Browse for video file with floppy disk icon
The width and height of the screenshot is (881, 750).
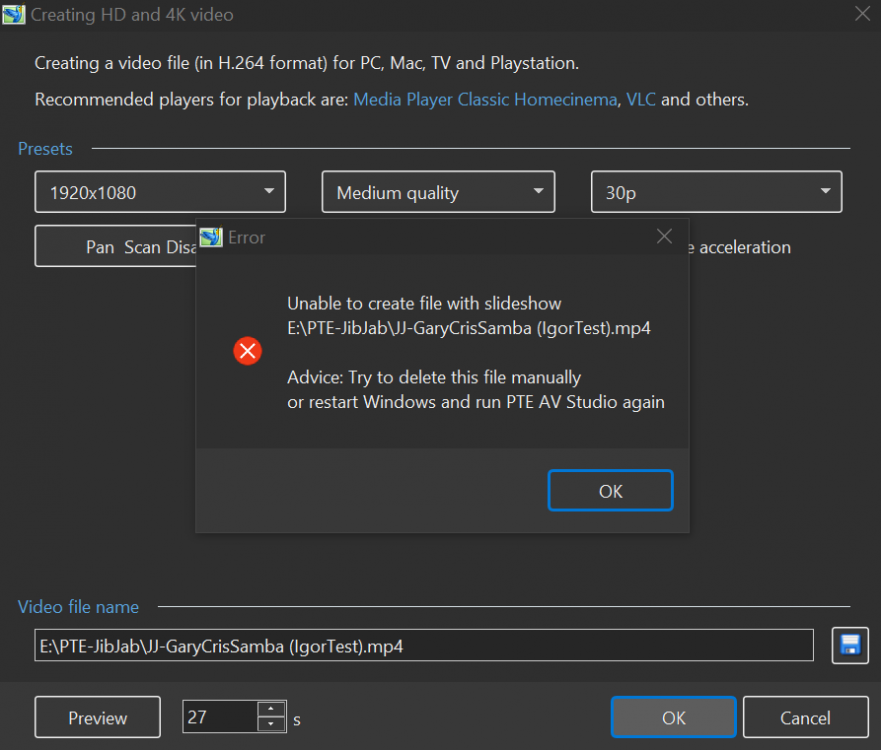click(850, 645)
